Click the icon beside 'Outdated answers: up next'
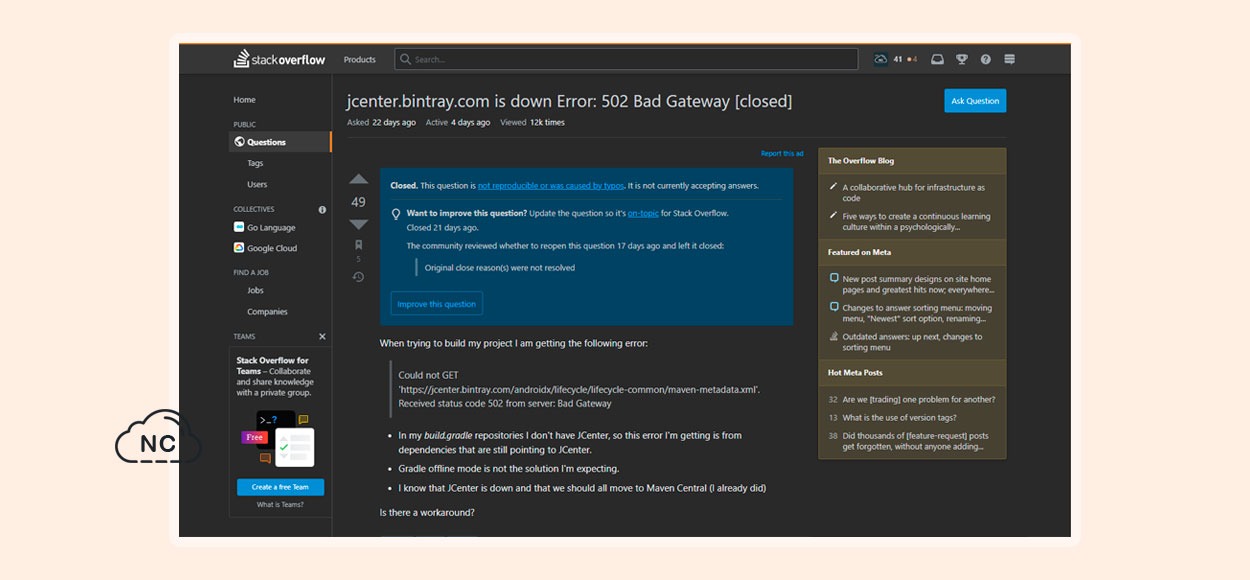Image resolution: width=1250 pixels, height=580 pixels. (x=834, y=337)
